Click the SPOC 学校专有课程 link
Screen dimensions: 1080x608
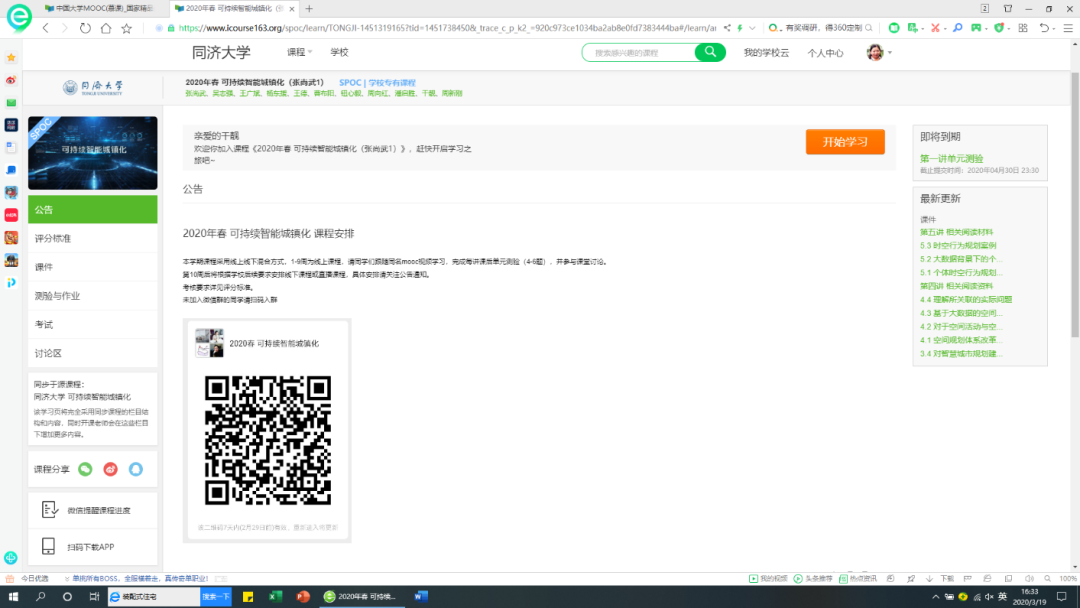[377, 83]
